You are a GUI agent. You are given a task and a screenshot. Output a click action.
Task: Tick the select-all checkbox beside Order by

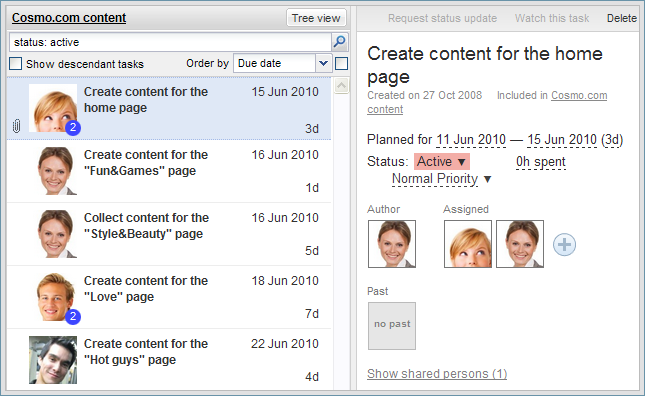(341, 64)
